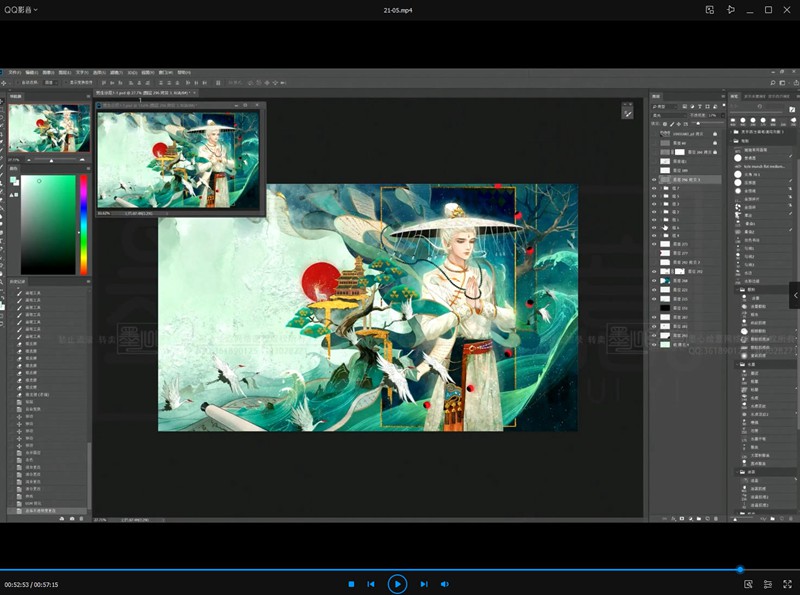800x595 pixels.
Task: Open the Photoshop 文件 menu
Action: (x=13, y=73)
